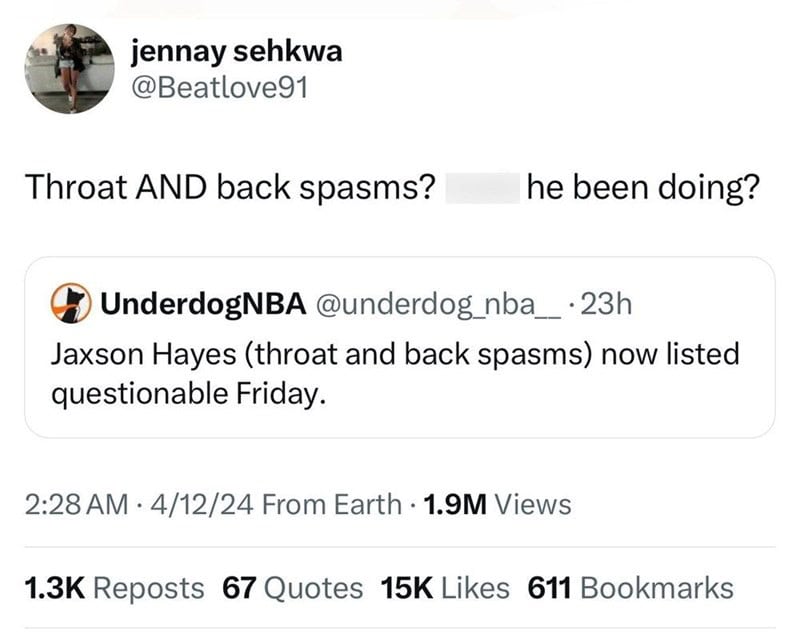
Task: Open the UnderdogNBA avatar icon
Action: (x=65, y=303)
